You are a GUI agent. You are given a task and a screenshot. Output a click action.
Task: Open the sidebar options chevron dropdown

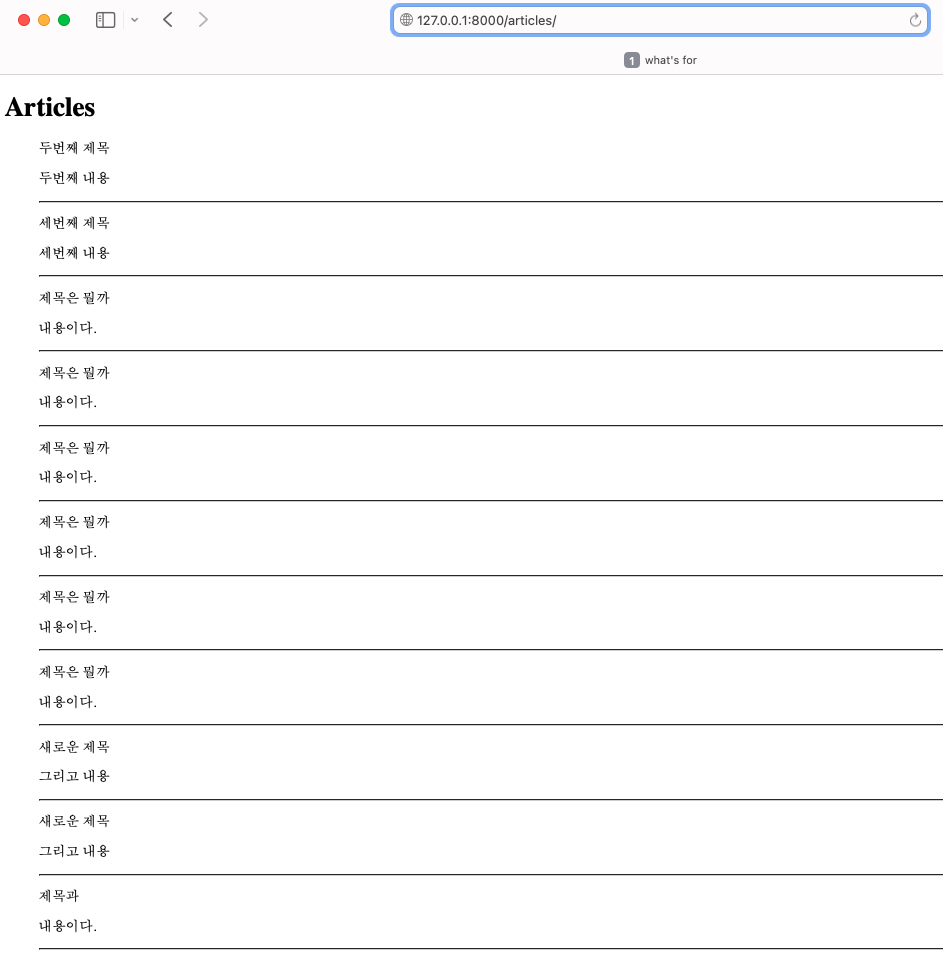[134, 20]
